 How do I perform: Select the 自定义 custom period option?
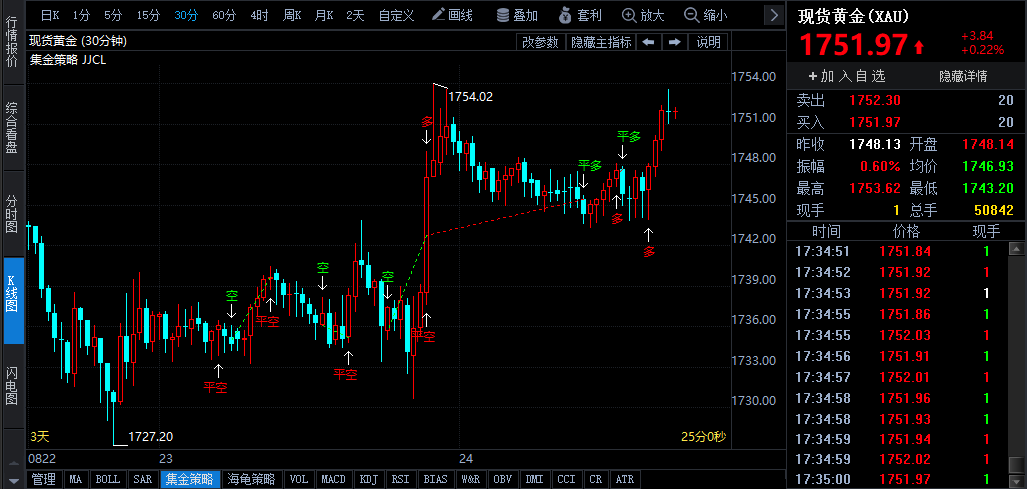pos(396,15)
